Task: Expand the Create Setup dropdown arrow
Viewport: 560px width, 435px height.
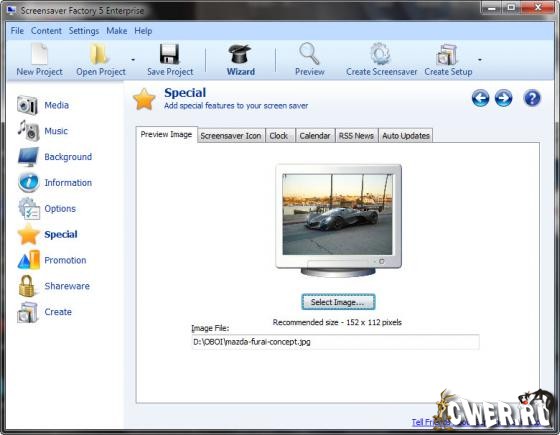Action: click(x=480, y=60)
